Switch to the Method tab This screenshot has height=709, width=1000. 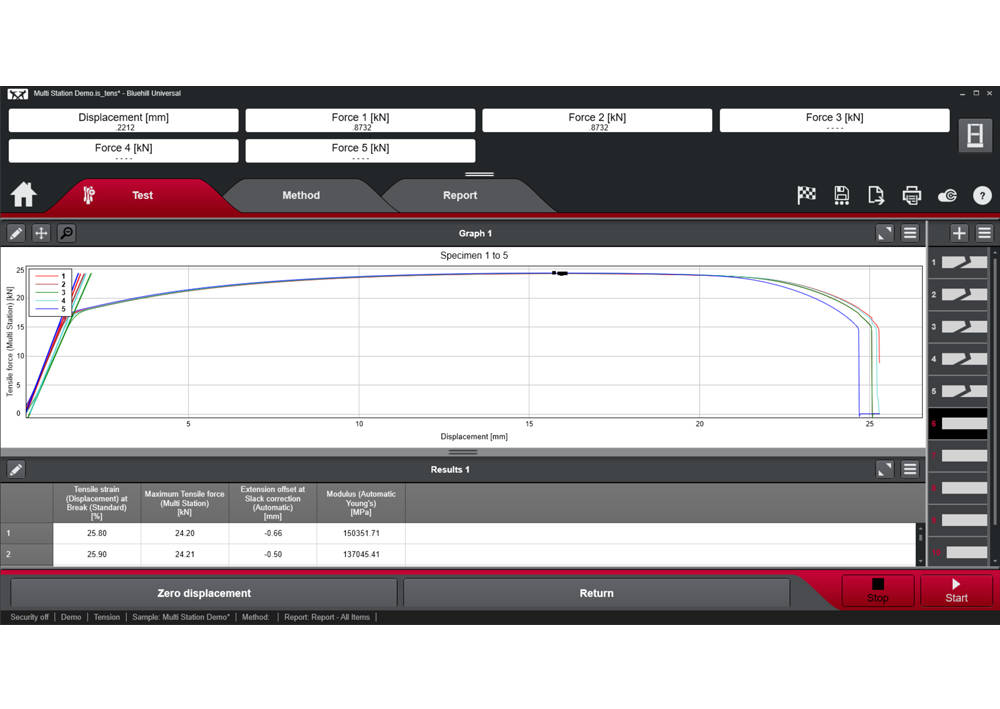coord(300,195)
